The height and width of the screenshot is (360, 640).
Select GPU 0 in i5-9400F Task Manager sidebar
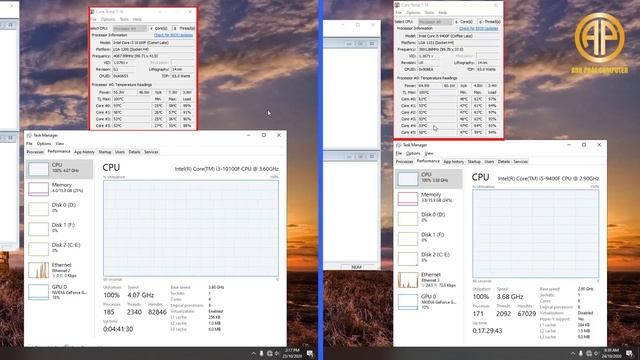click(429, 302)
